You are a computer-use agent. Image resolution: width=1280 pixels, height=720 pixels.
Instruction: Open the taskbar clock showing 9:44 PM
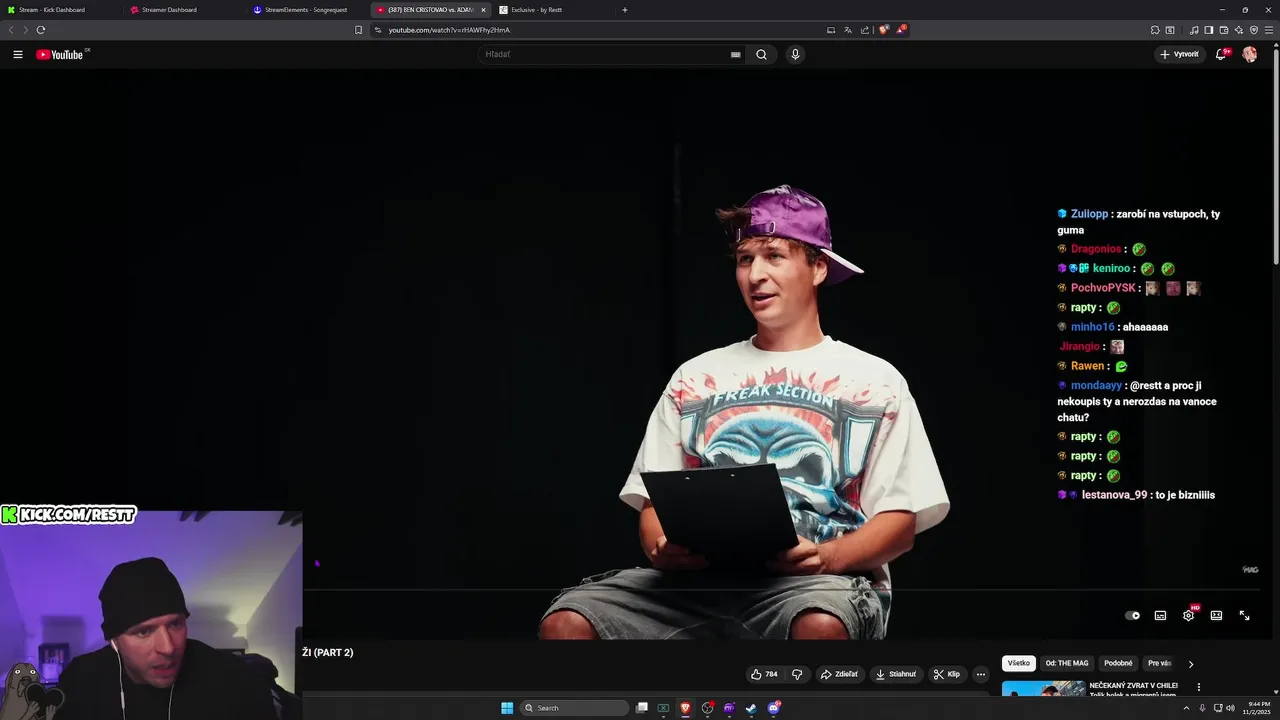[x=1258, y=708]
